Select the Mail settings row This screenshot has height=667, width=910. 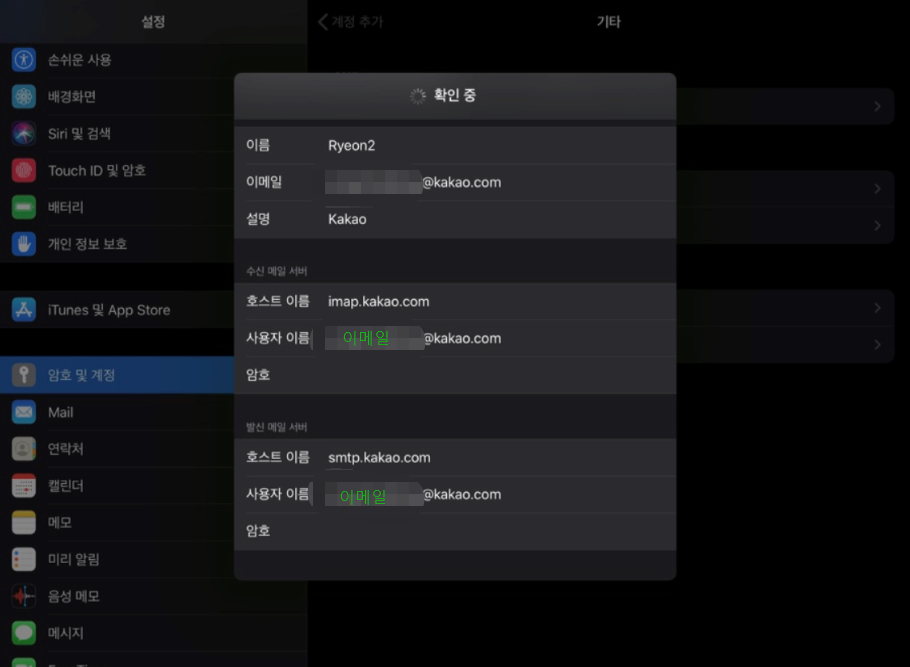coord(117,412)
